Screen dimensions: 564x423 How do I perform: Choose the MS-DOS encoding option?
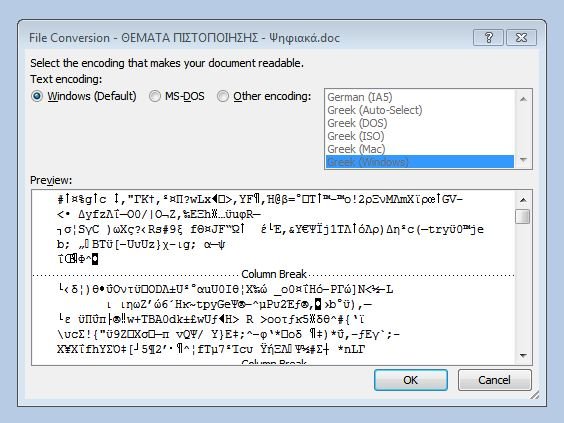coord(155,96)
